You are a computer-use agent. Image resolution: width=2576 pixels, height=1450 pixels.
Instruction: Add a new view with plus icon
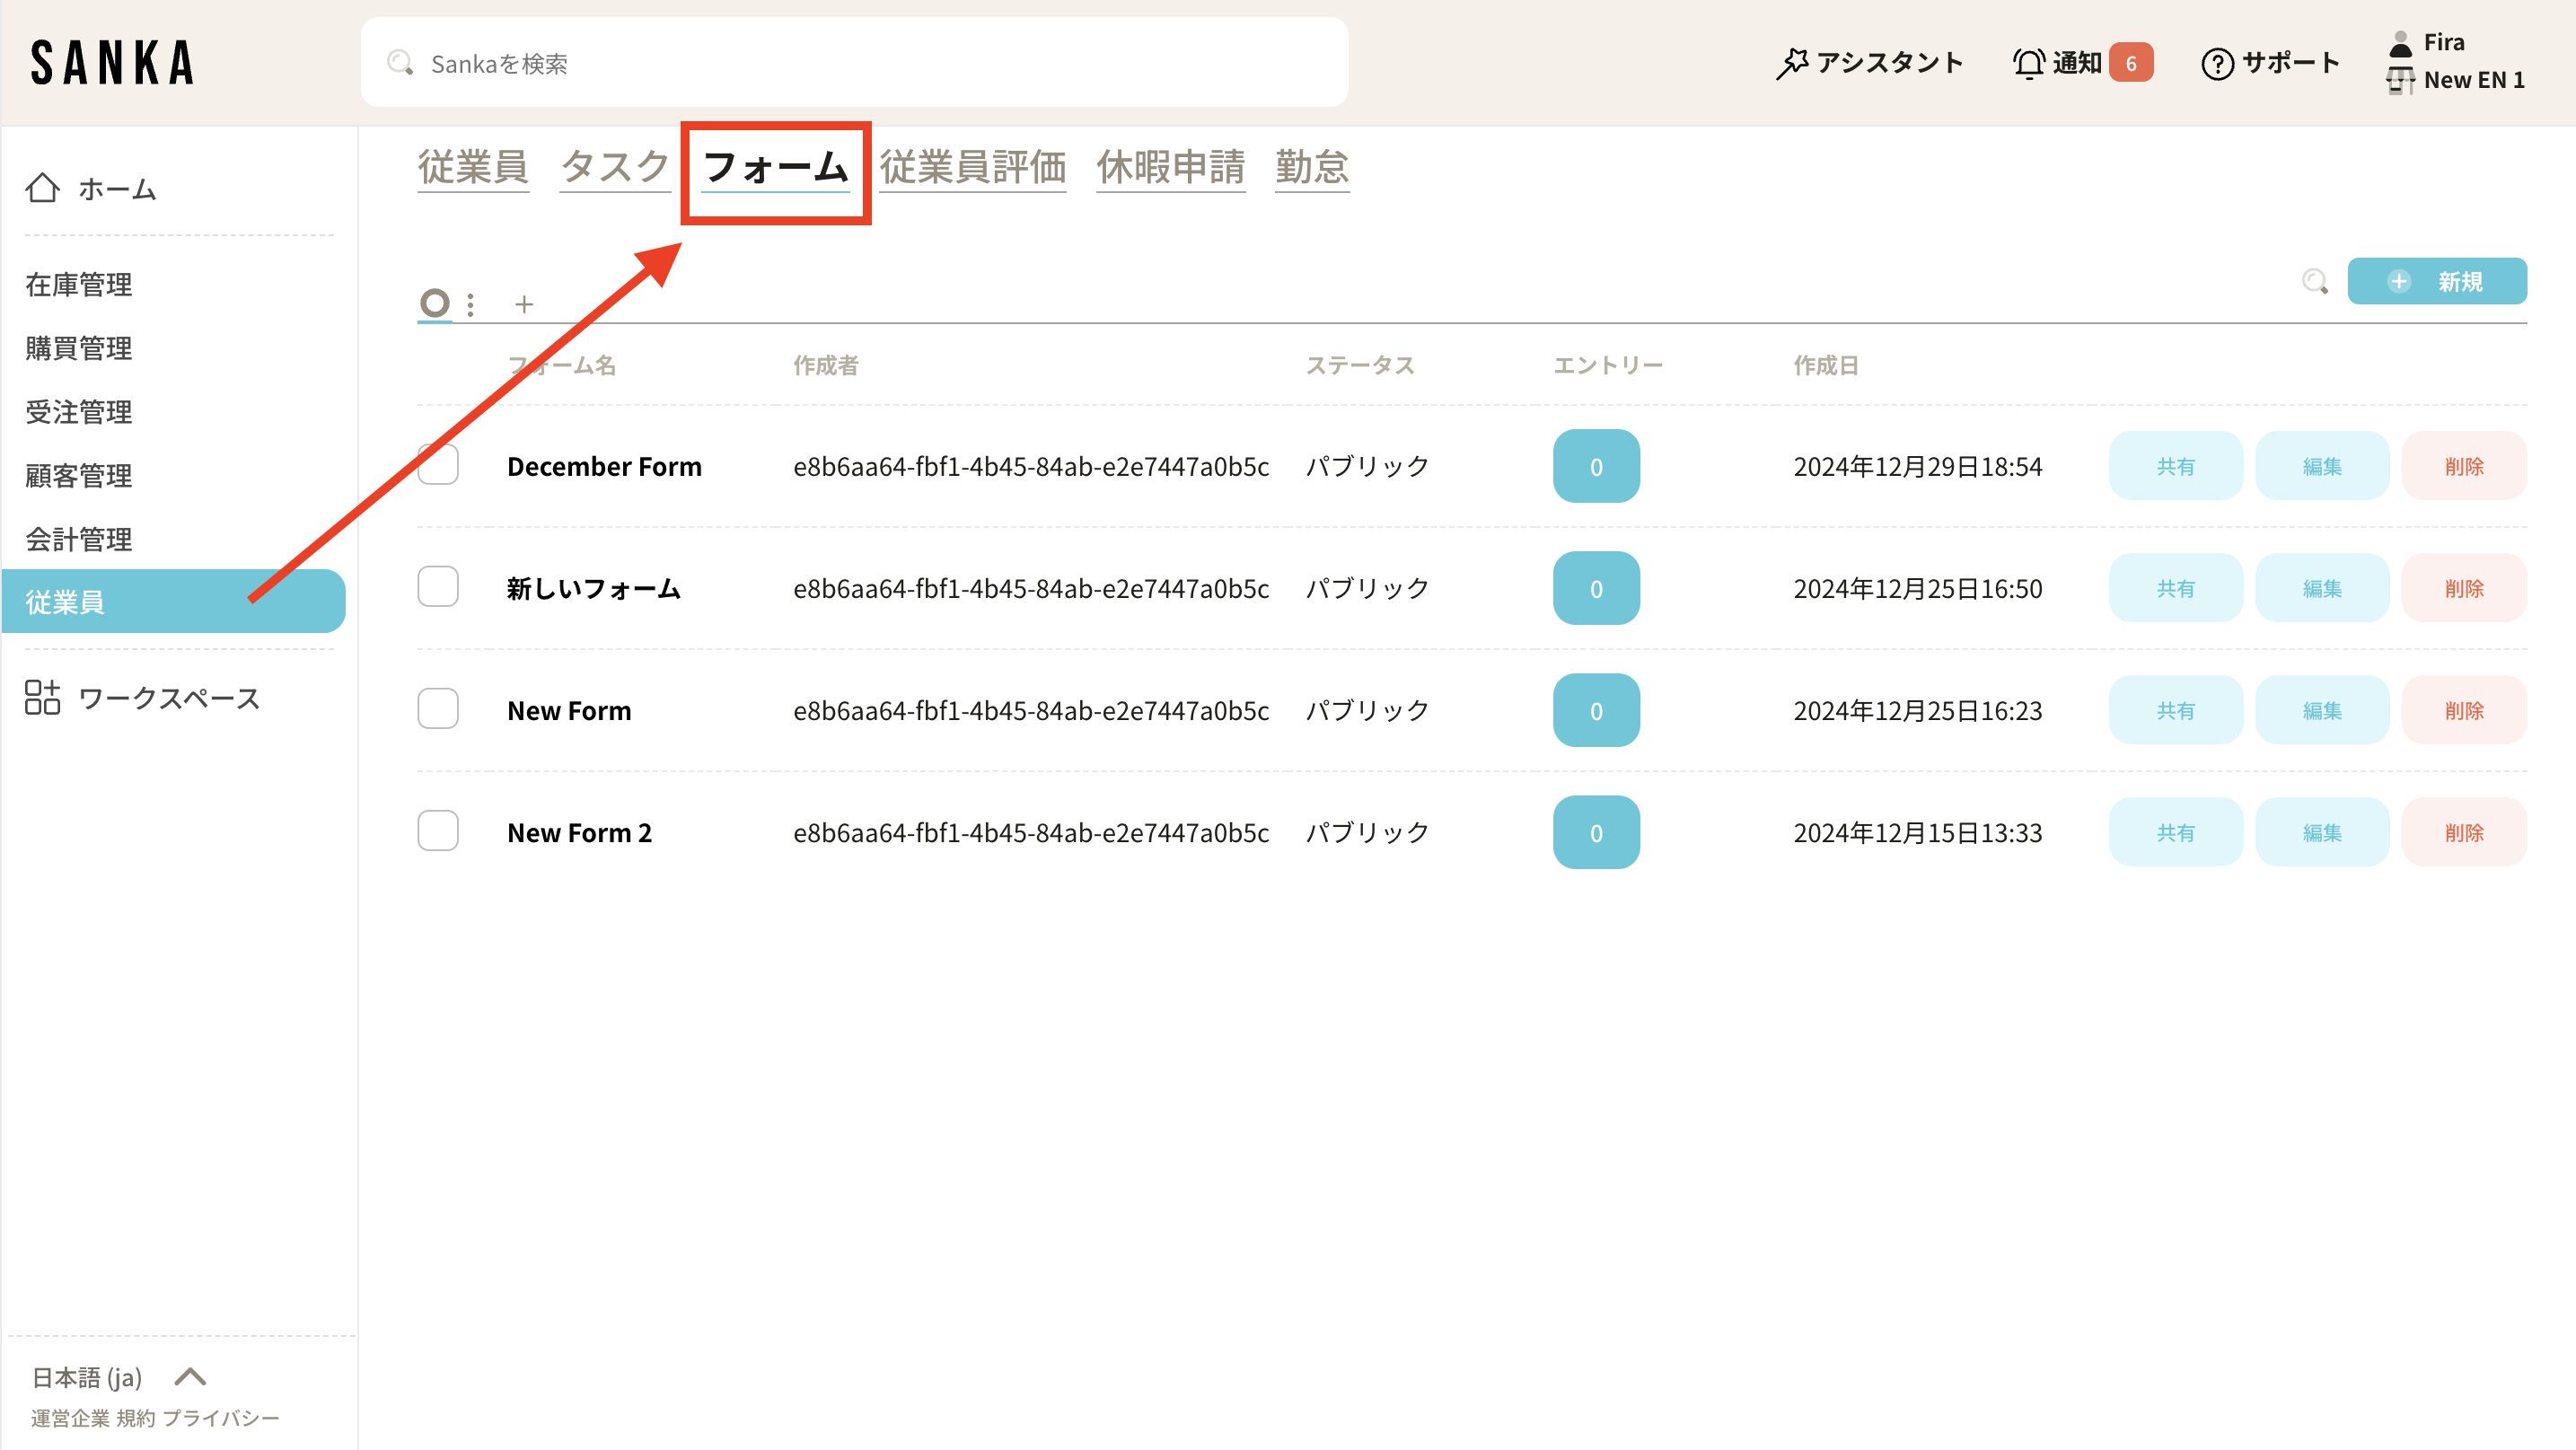[524, 304]
